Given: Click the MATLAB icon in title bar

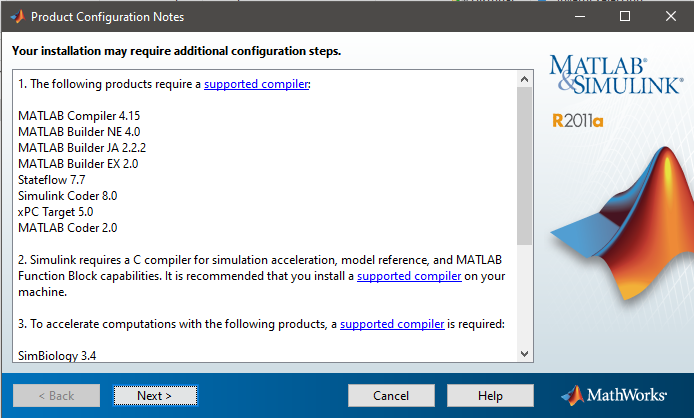Looking at the screenshot, I should tap(17, 17).
